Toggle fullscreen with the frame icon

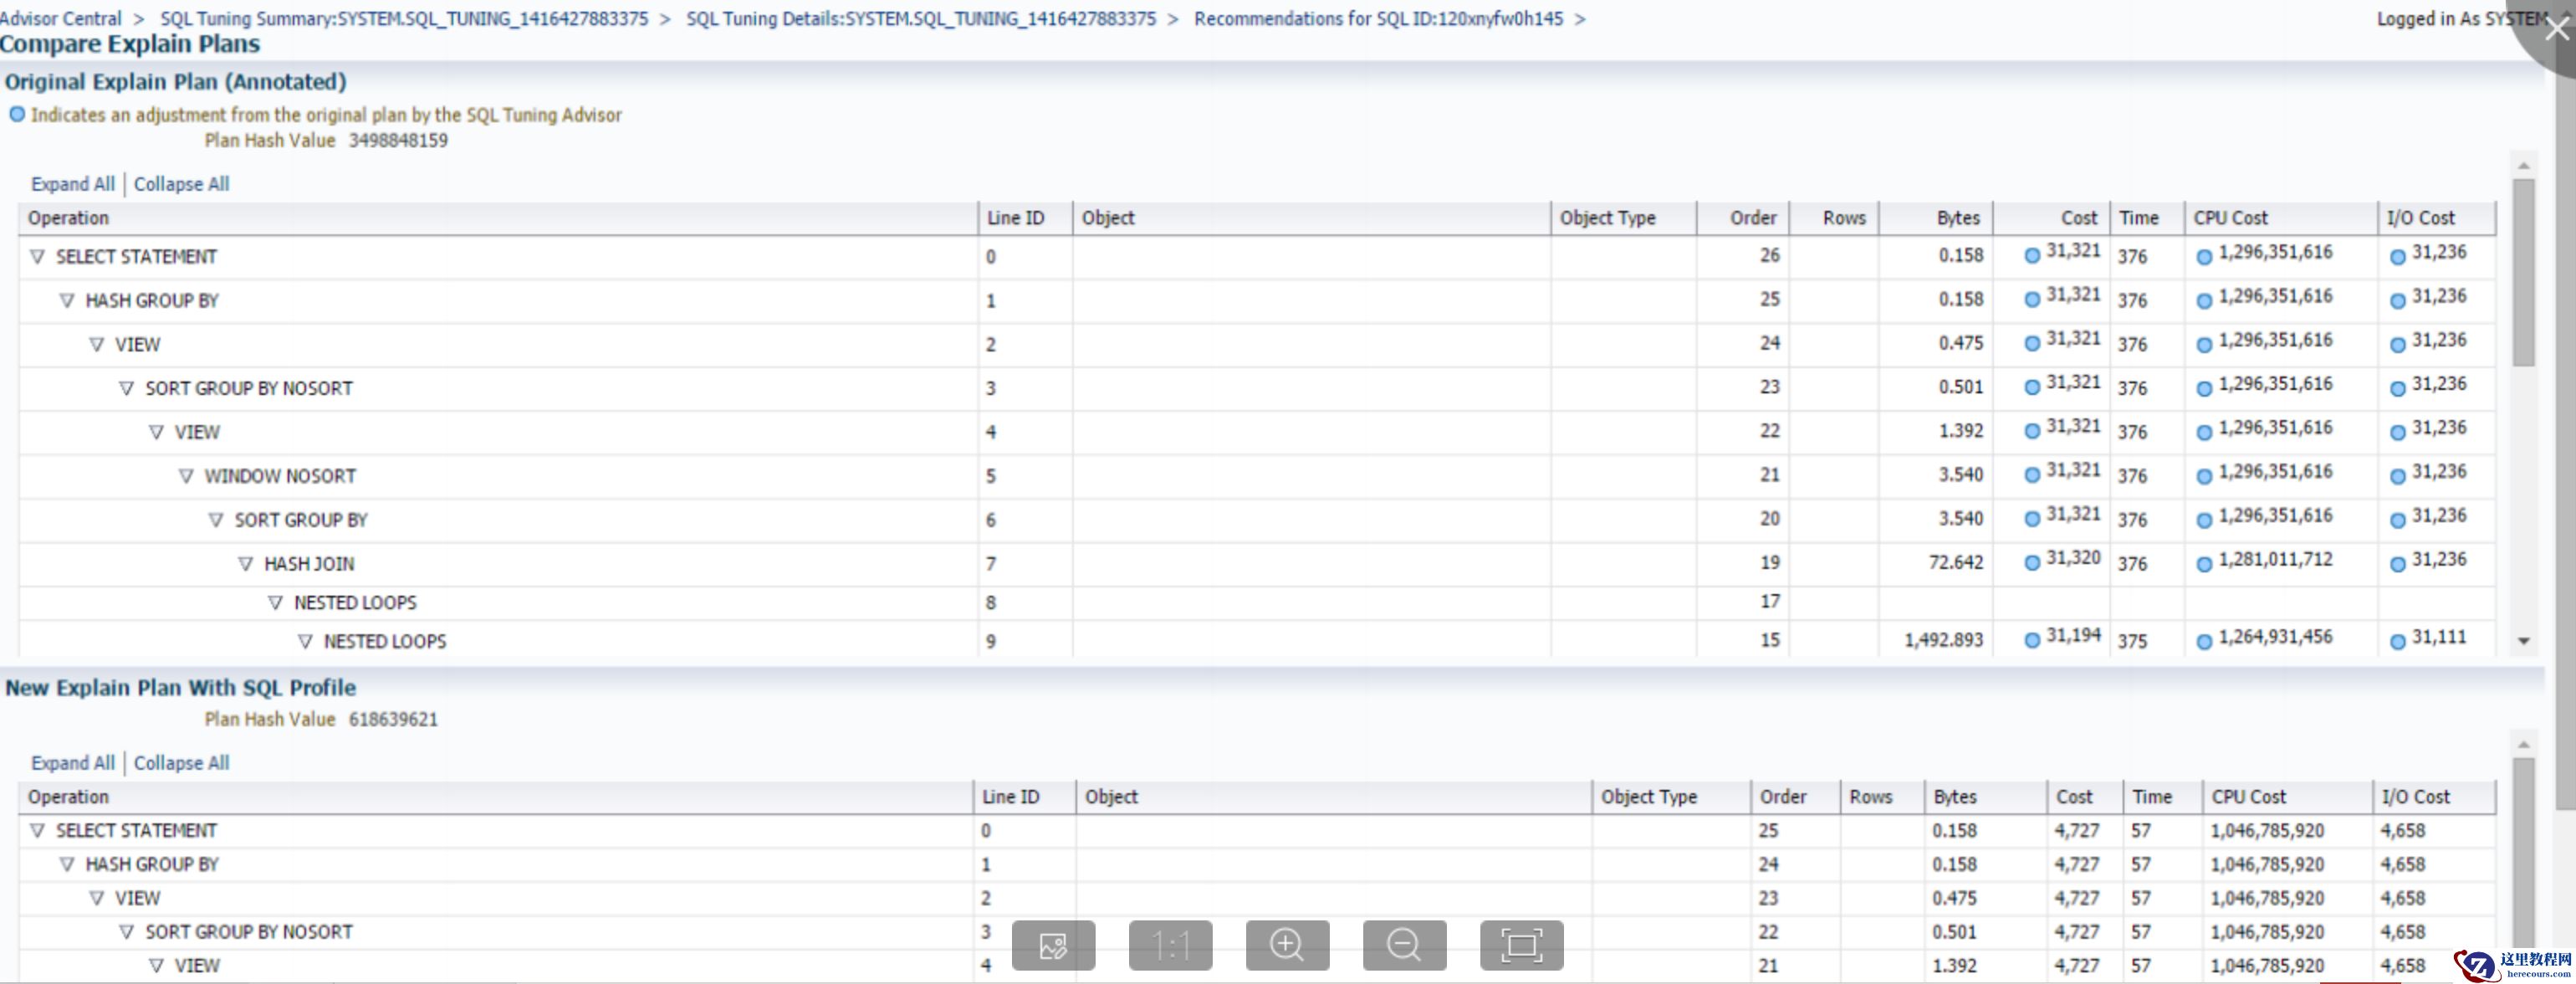(x=1521, y=945)
